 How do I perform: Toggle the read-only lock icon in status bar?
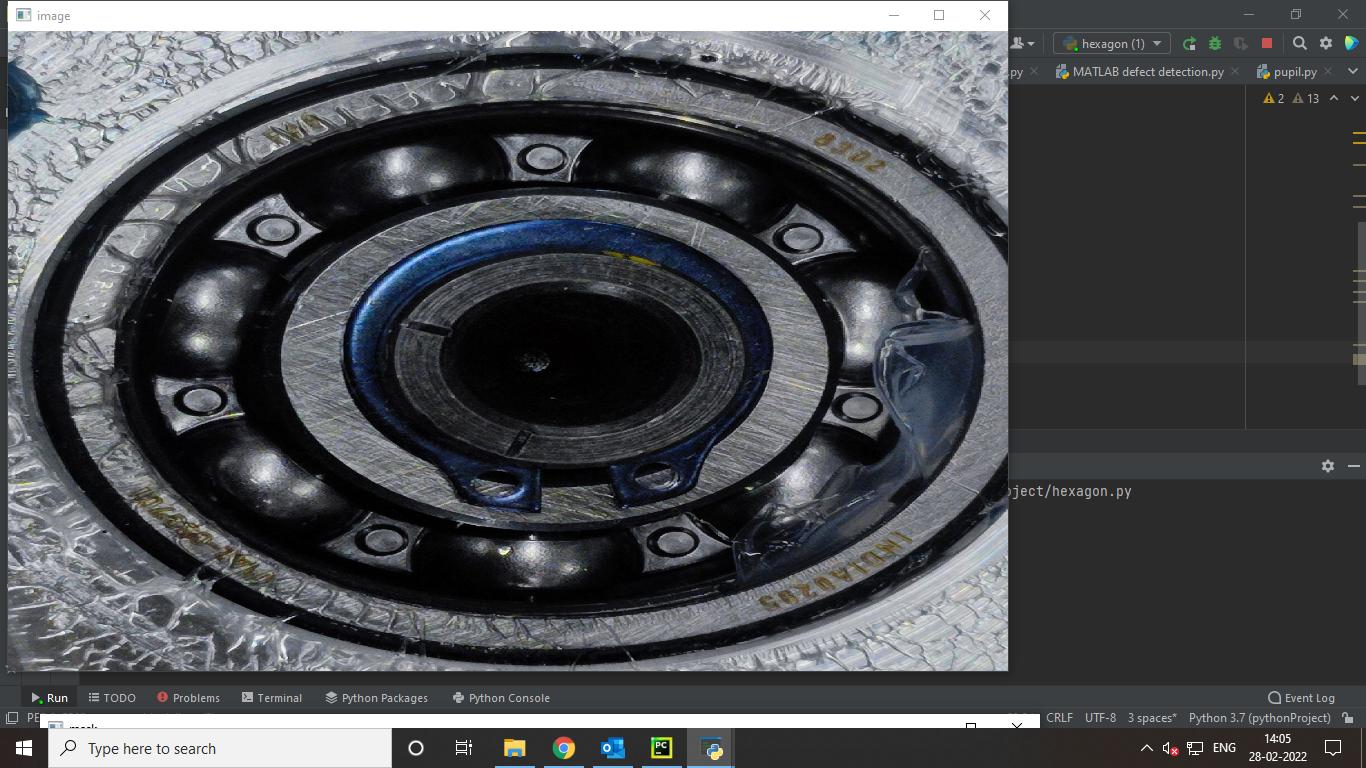tap(1349, 718)
